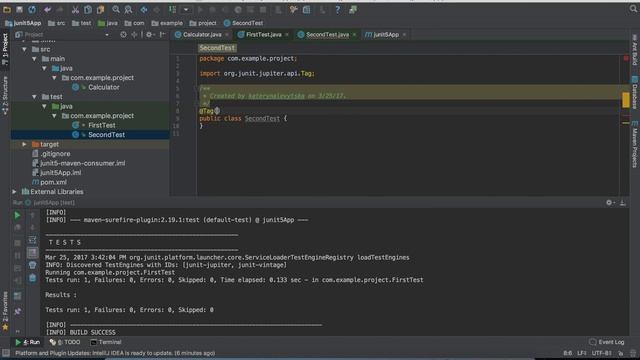Image resolution: width=640 pixels, height=360 pixels.
Task: Select Calculator in the Project tree
Action: [104, 87]
